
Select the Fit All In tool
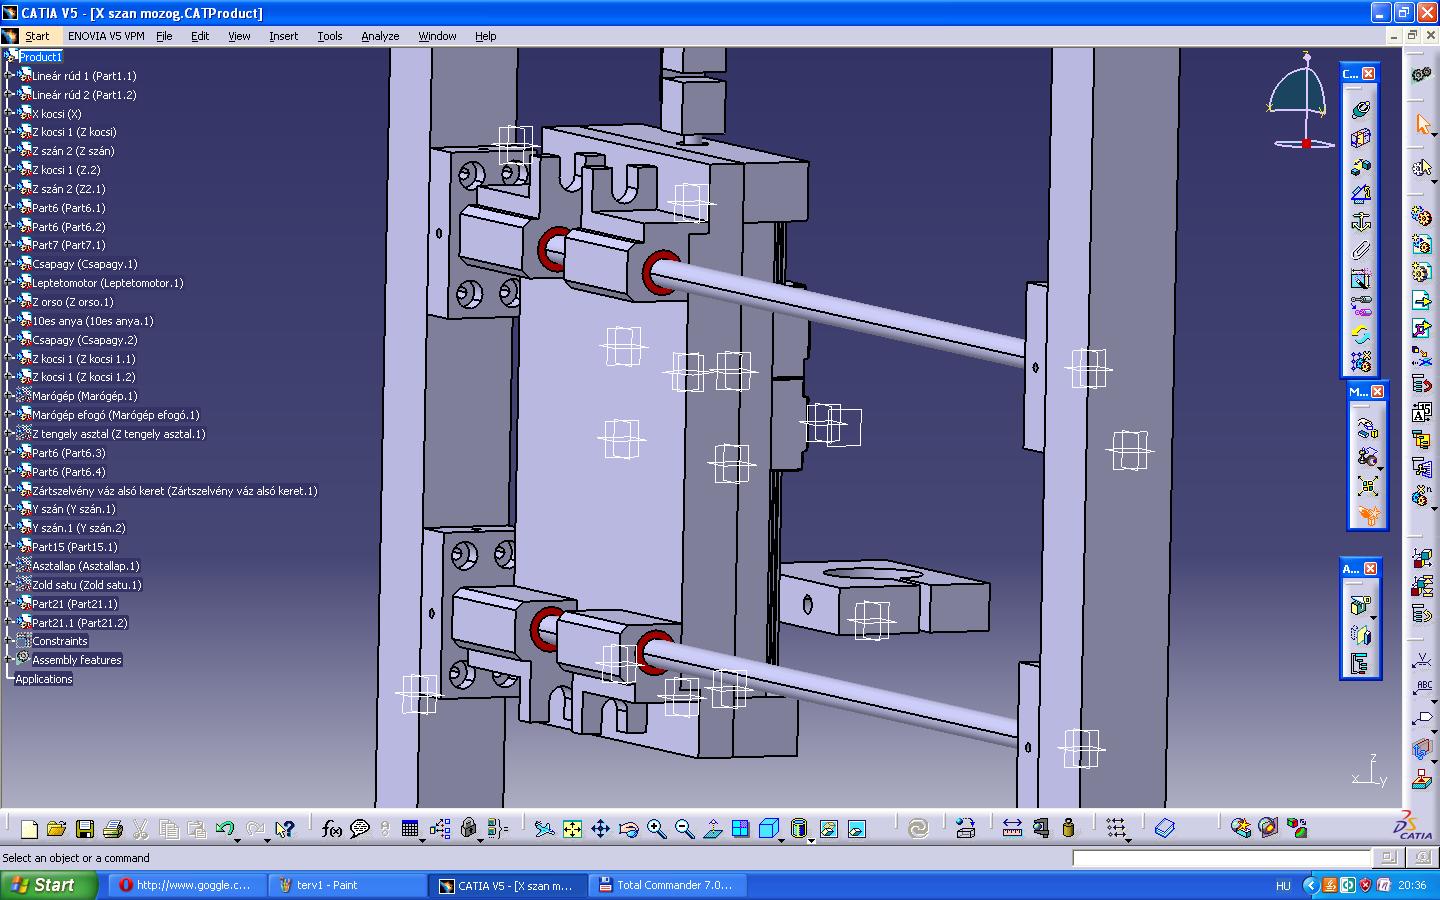click(572, 829)
